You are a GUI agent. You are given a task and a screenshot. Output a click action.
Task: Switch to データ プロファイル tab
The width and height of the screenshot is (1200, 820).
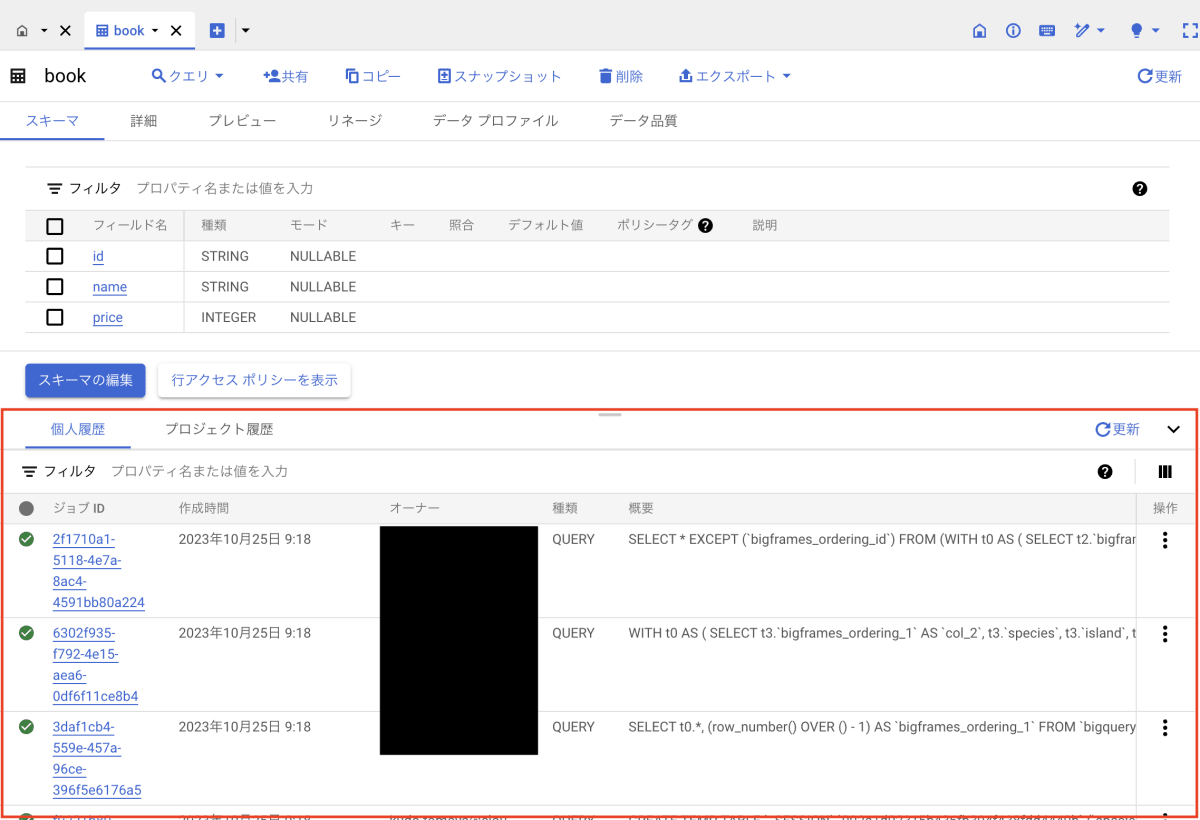pos(495,120)
